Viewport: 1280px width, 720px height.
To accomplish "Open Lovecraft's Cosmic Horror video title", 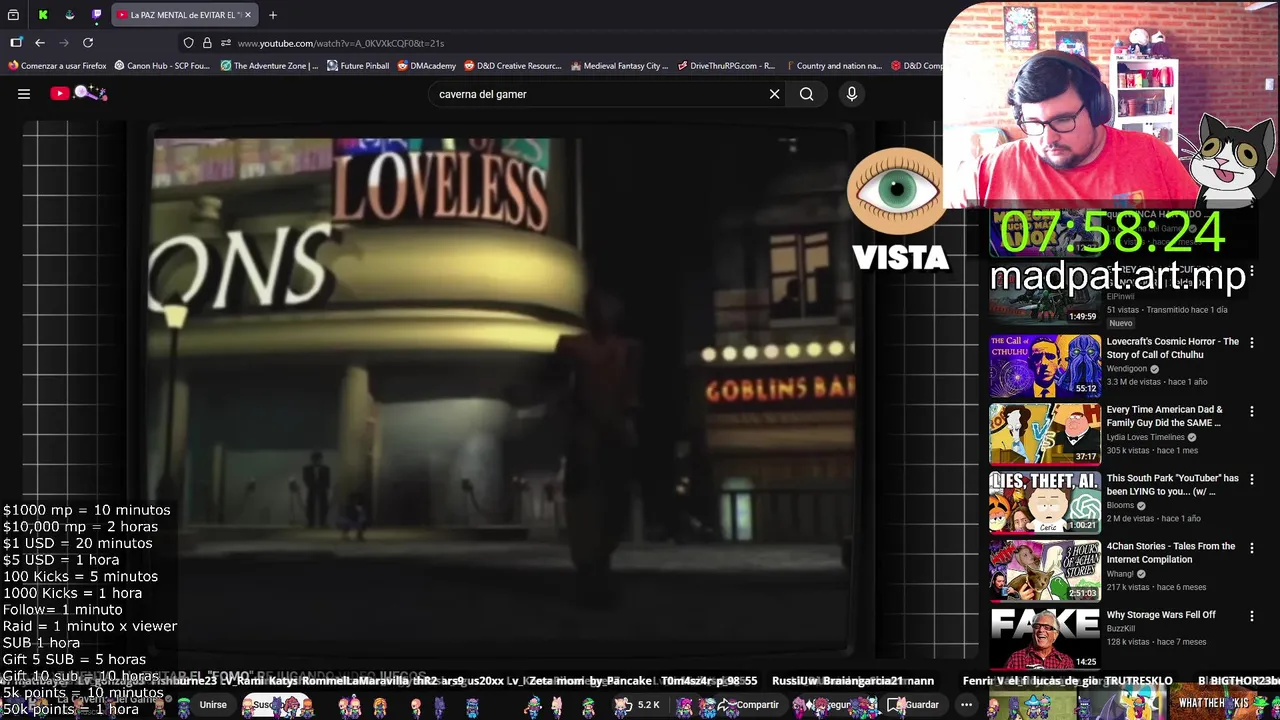I will [1172, 348].
